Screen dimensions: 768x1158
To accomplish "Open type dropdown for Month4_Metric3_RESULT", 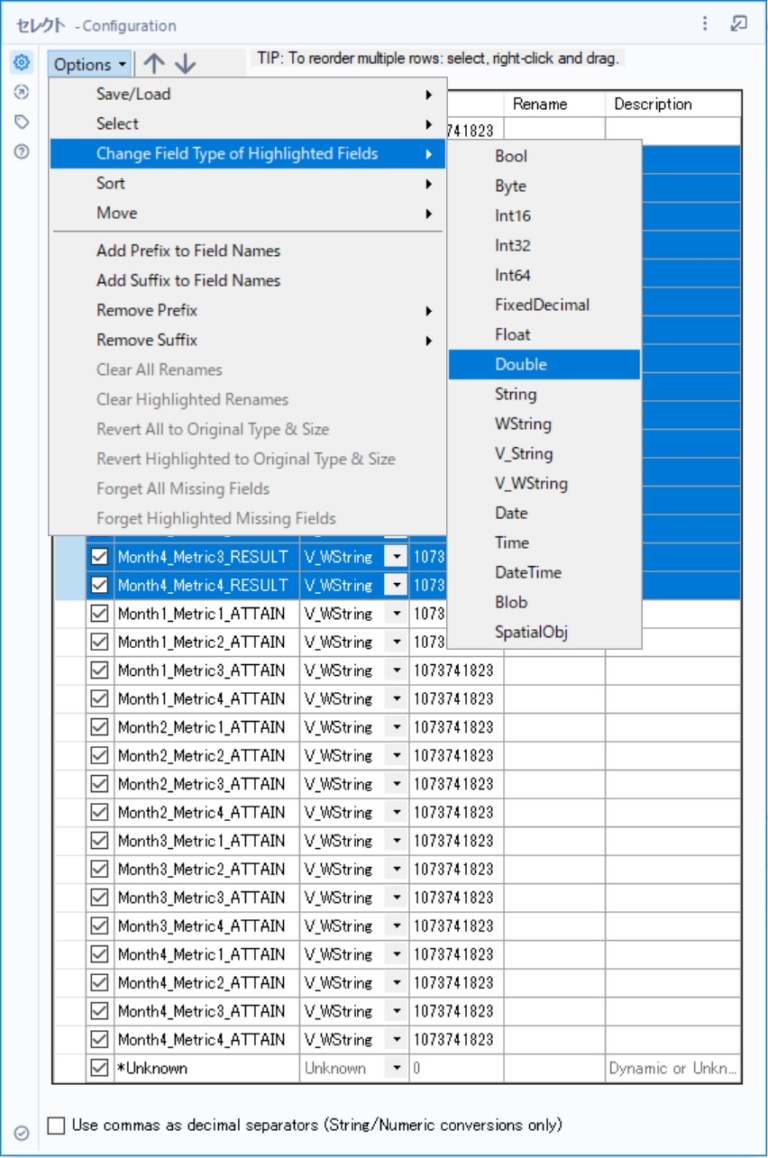I will [397, 557].
